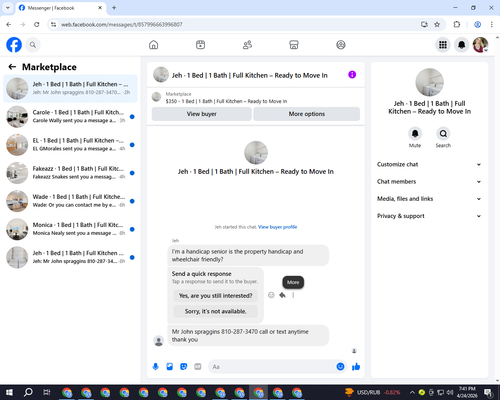Send a voice clip microphone icon
The image size is (500, 400).
[156, 367]
